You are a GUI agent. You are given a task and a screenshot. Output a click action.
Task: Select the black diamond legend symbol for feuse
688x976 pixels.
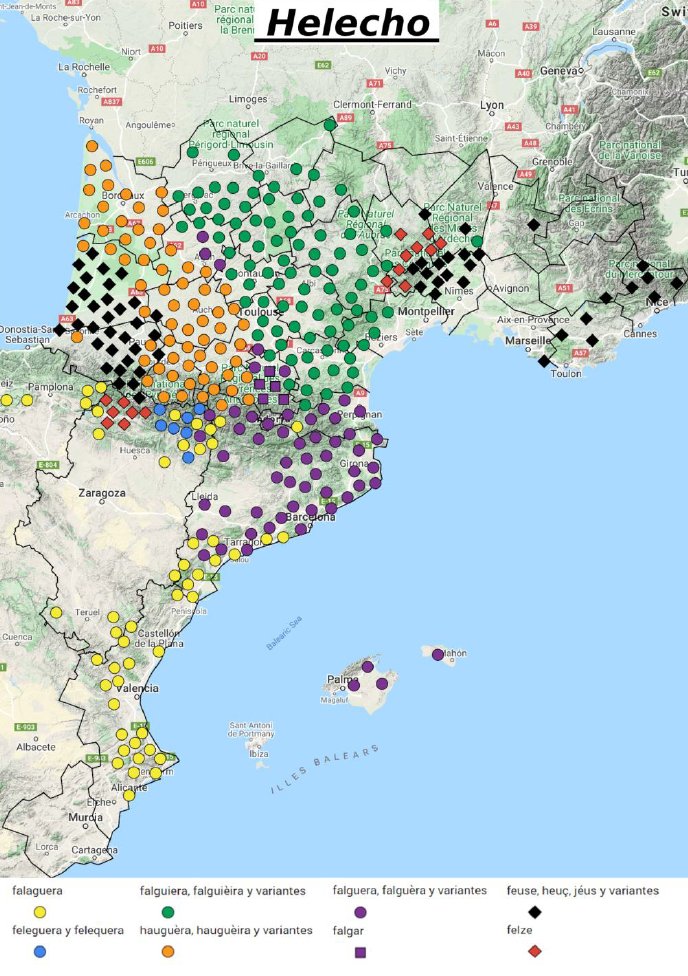tap(534, 913)
